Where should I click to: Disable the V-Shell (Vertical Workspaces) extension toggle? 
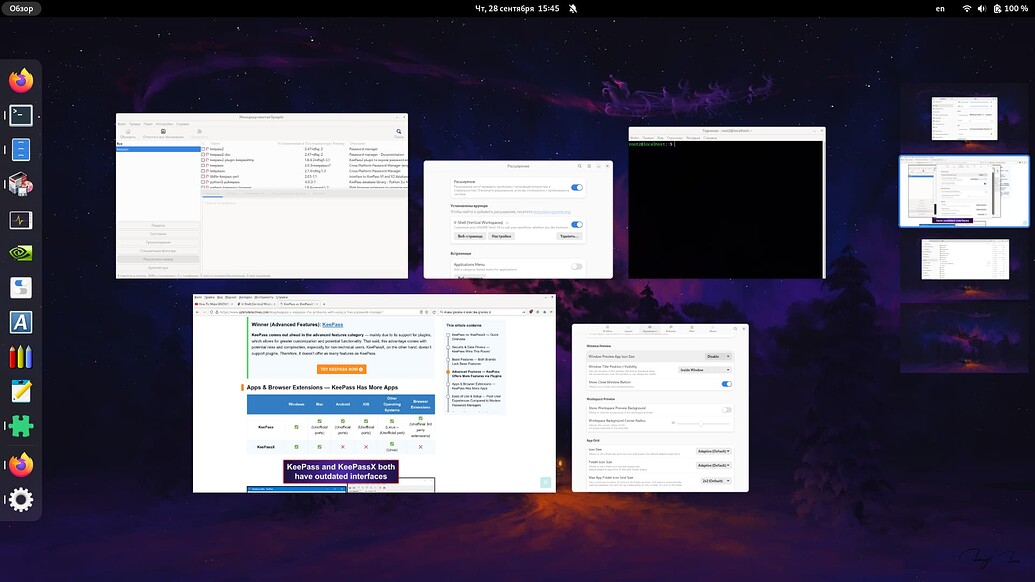coord(577,223)
